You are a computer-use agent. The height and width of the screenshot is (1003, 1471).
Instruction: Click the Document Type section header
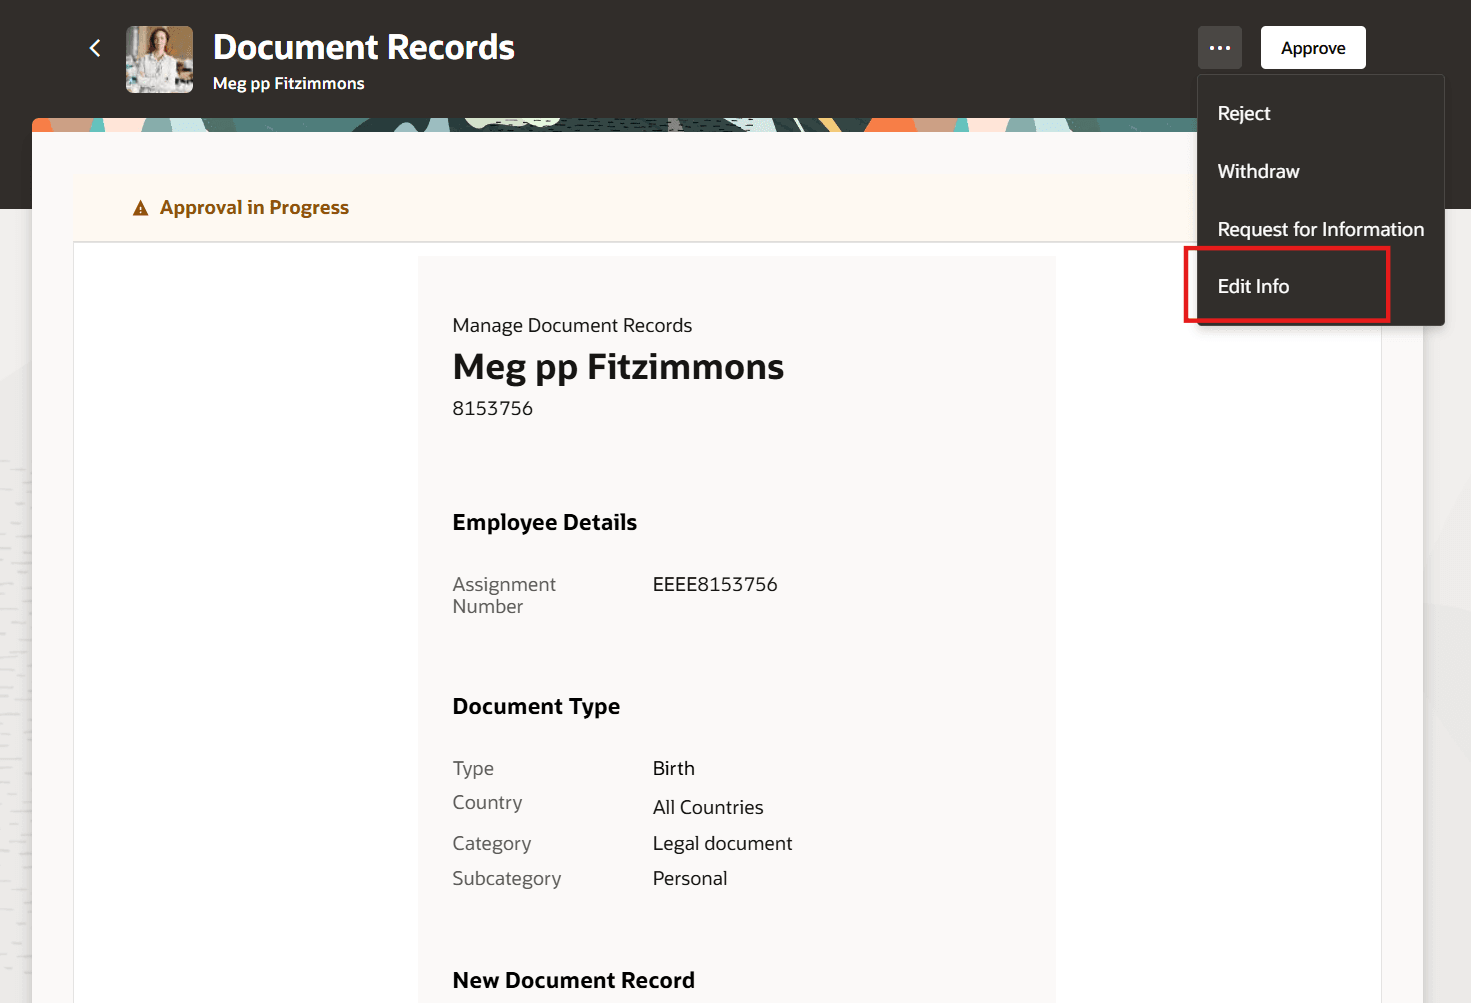(x=536, y=706)
